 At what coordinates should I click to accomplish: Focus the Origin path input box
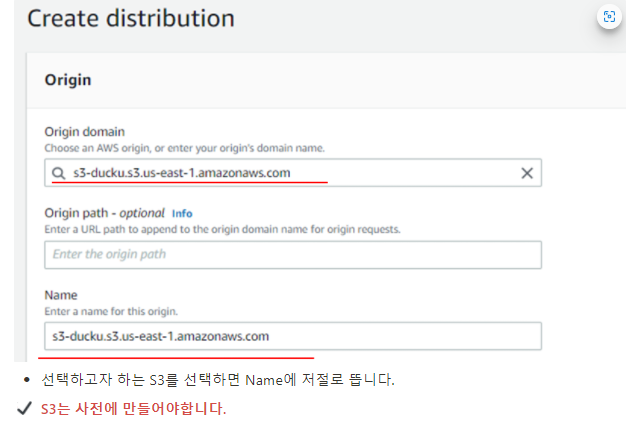[x=293, y=255]
